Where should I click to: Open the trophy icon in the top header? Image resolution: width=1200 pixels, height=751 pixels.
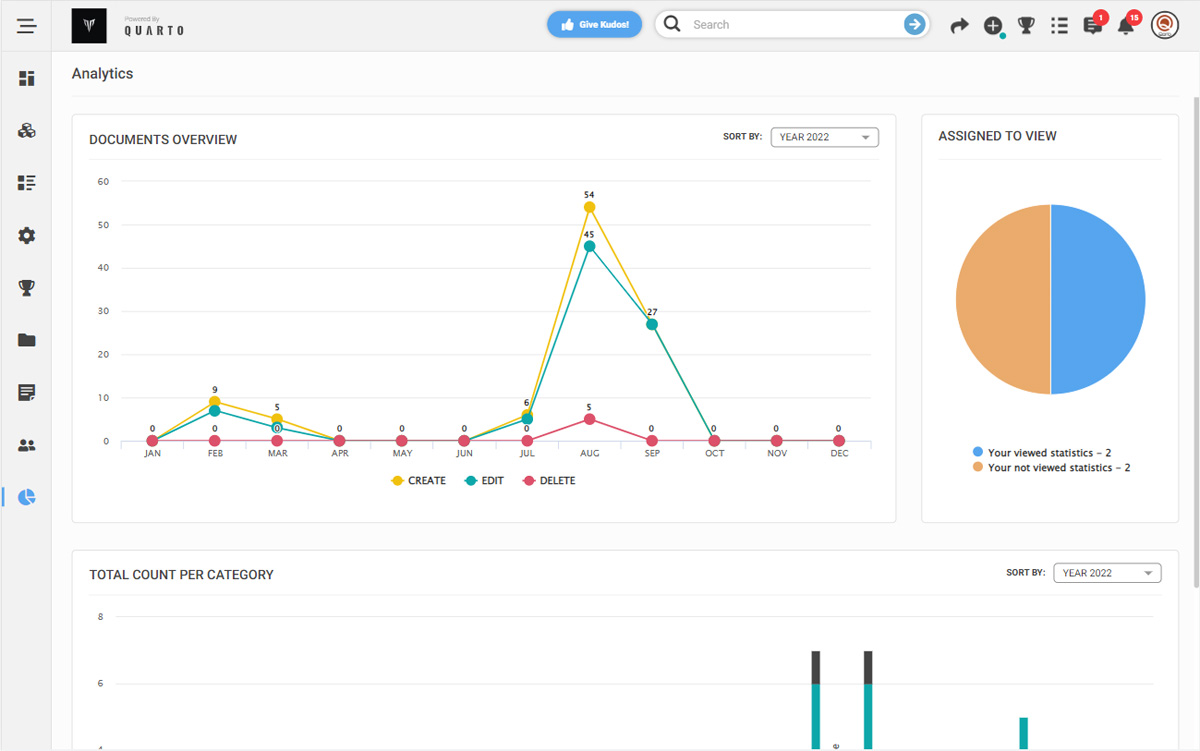pos(1026,26)
